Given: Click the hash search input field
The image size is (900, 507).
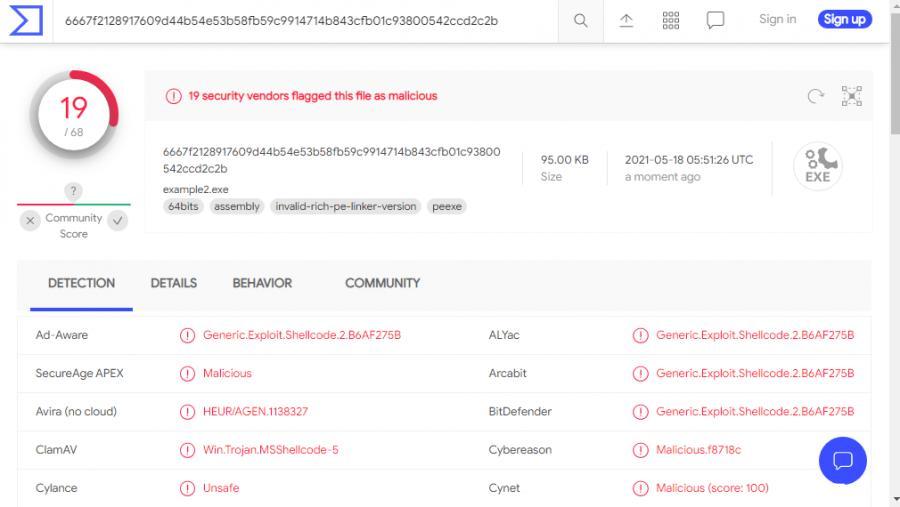Looking at the screenshot, I should [300, 20].
